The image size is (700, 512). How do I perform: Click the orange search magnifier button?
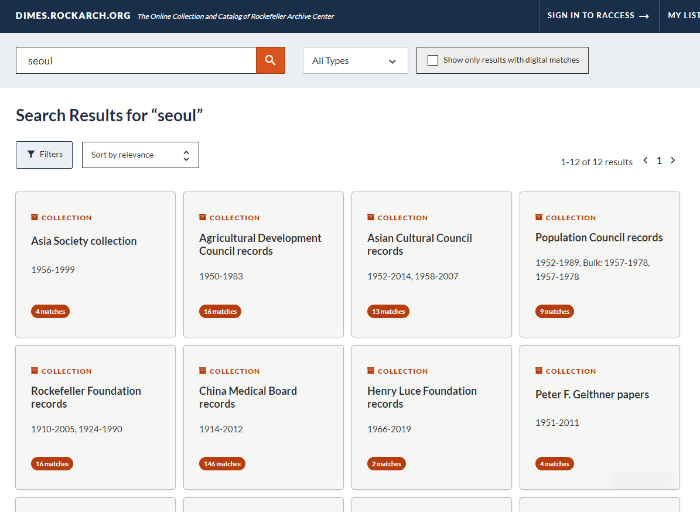click(x=270, y=60)
